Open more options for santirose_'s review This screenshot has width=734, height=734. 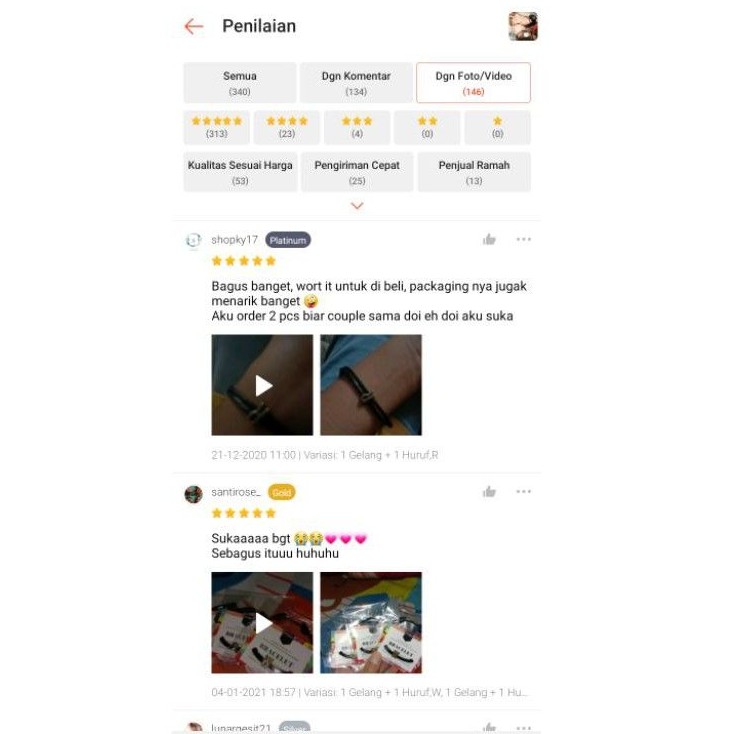tap(523, 492)
